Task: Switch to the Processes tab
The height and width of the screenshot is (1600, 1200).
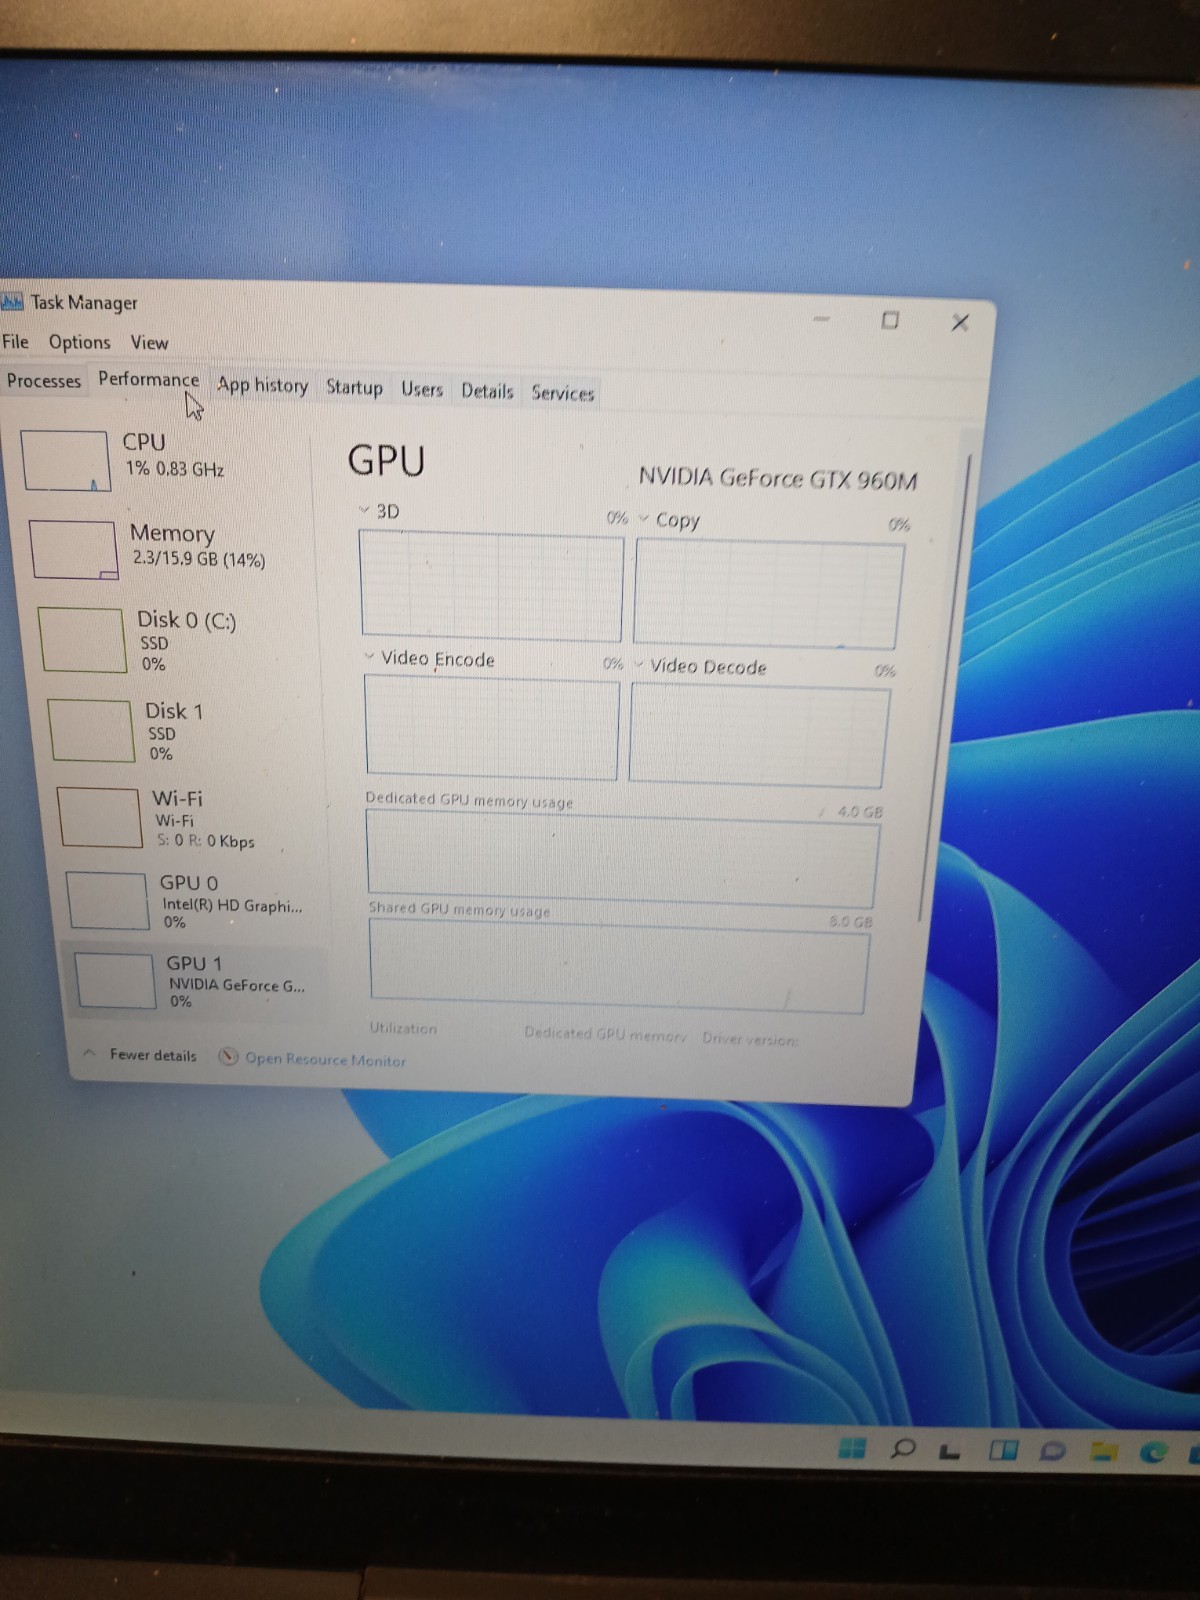Action: pos(44,381)
